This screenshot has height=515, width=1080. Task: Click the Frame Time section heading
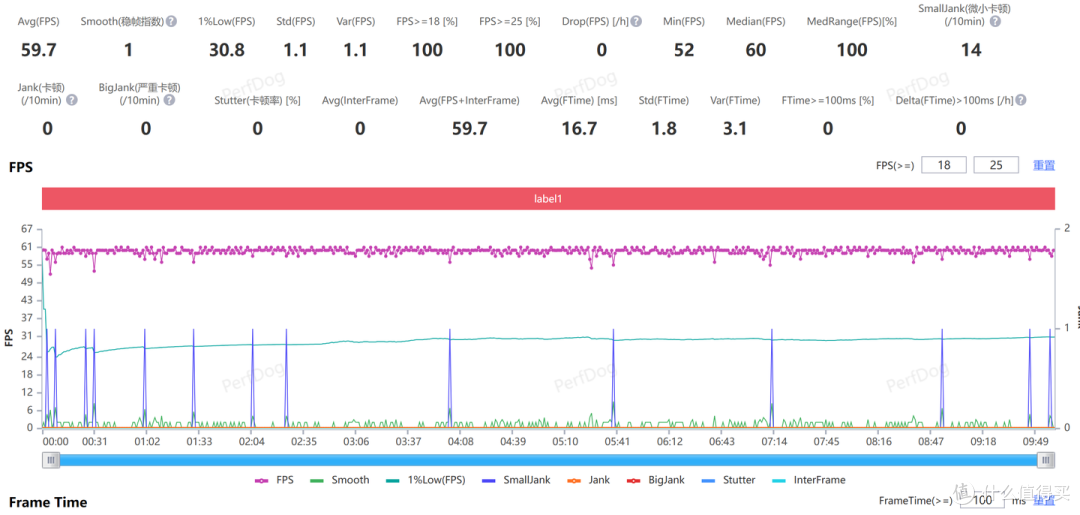48,502
